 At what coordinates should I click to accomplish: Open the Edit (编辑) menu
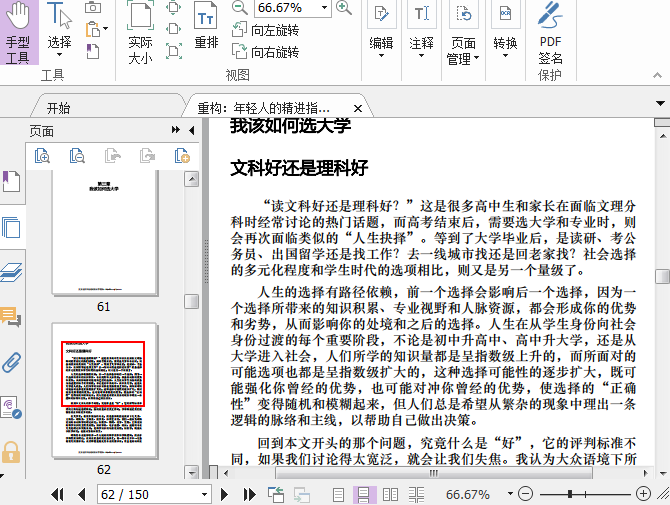pos(381,31)
